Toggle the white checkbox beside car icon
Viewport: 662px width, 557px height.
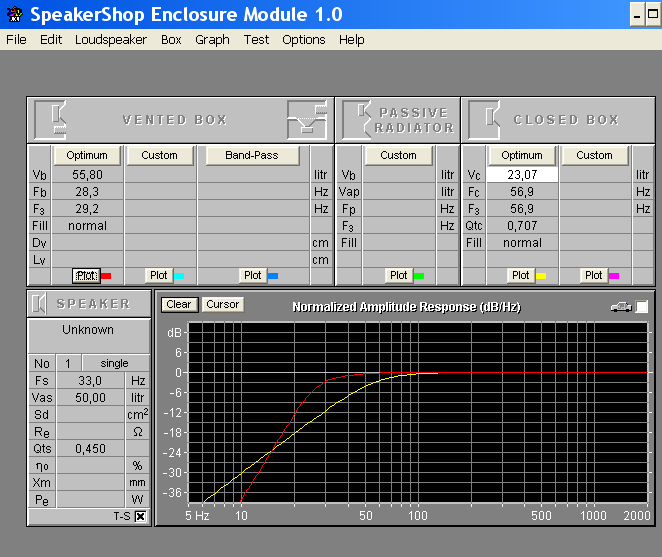[642, 307]
